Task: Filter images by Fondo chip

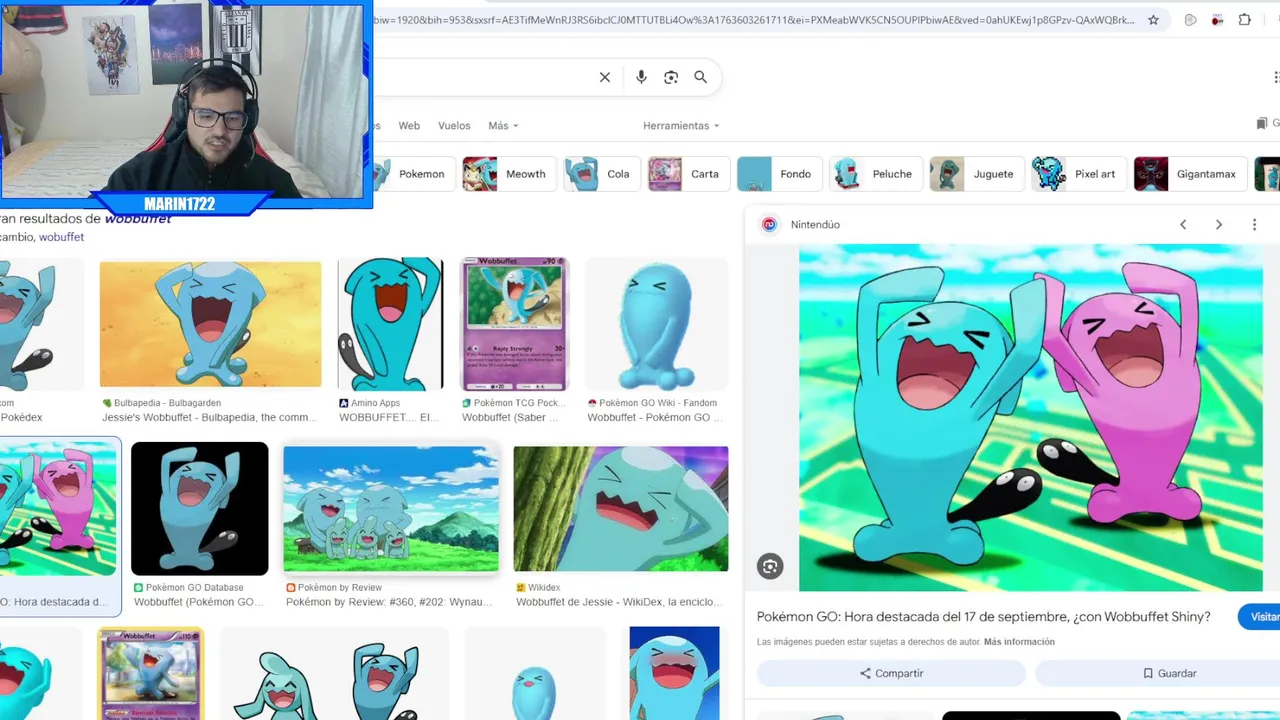Action: [779, 174]
